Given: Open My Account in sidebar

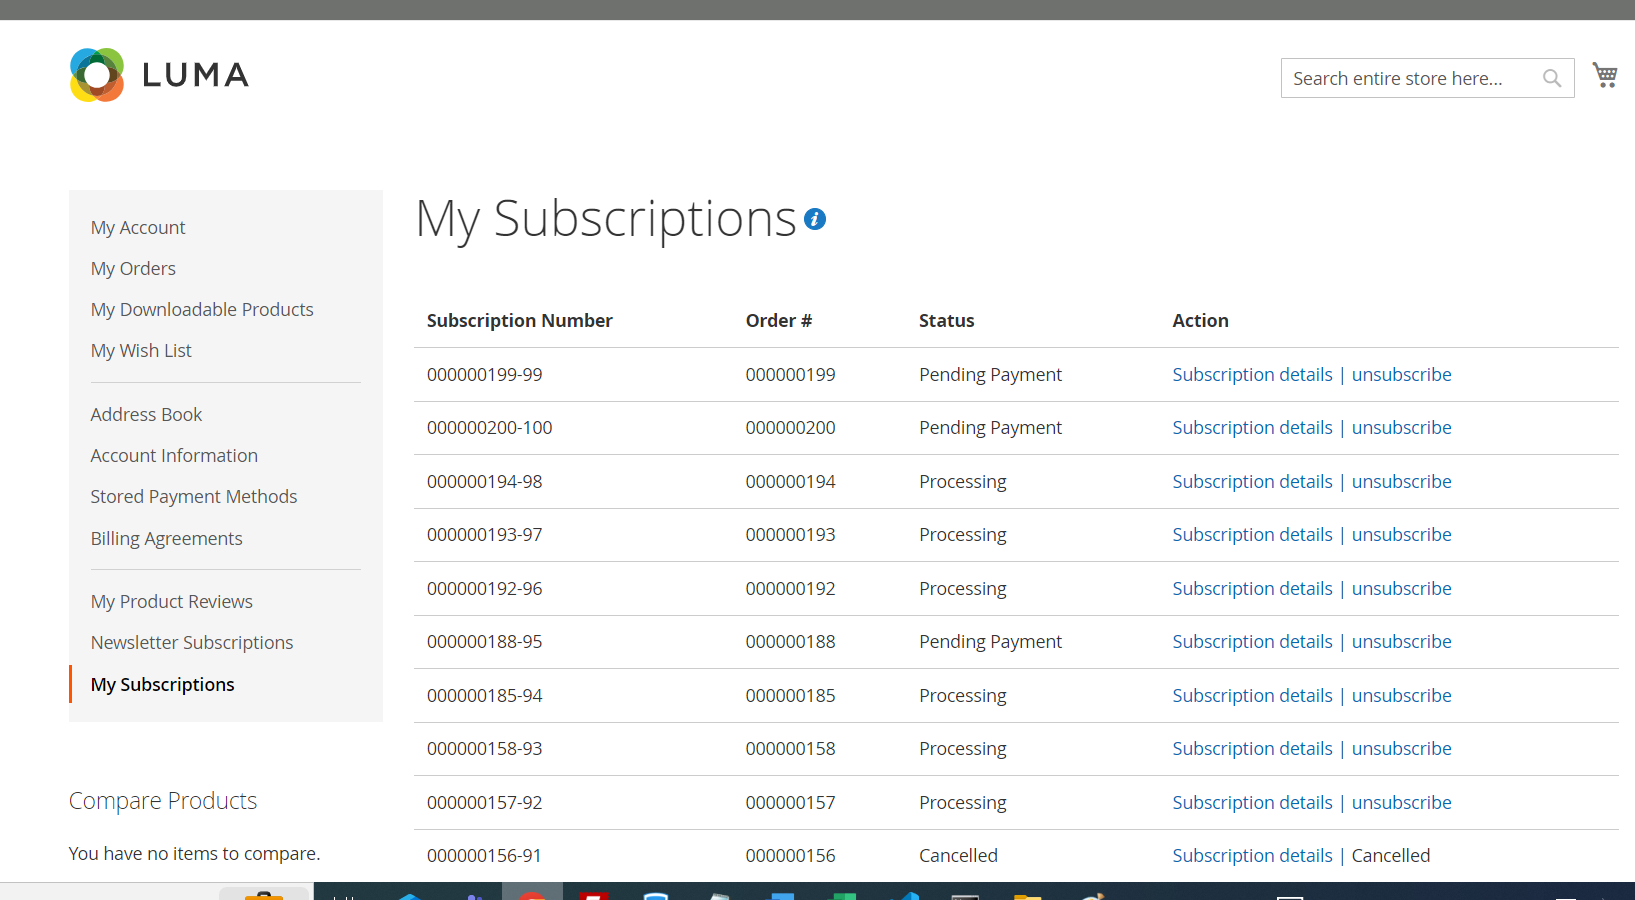Looking at the screenshot, I should 138,228.
